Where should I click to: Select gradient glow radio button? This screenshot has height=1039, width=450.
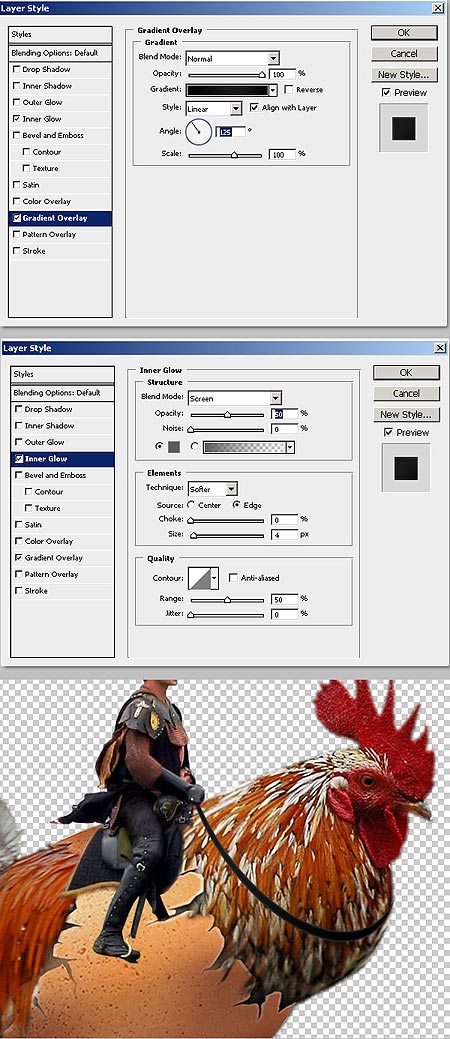(x=194, y=447)
